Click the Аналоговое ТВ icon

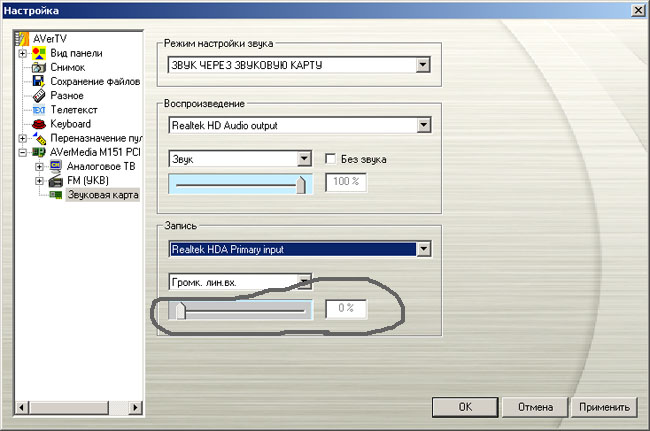click(56, 166)
